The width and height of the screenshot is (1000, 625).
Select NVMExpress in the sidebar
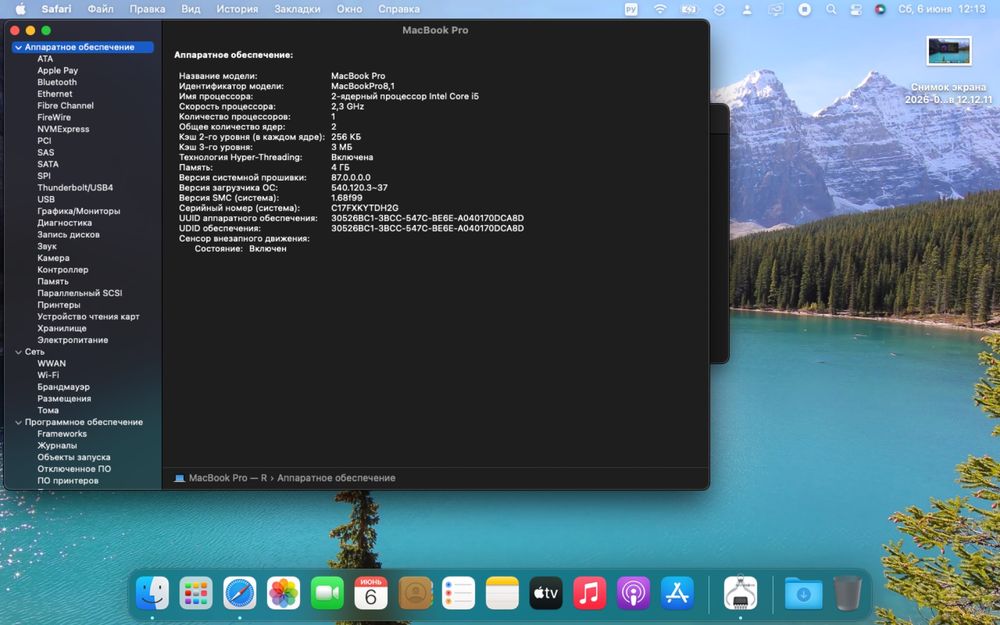pyautogui.click(x=63, y=129)
